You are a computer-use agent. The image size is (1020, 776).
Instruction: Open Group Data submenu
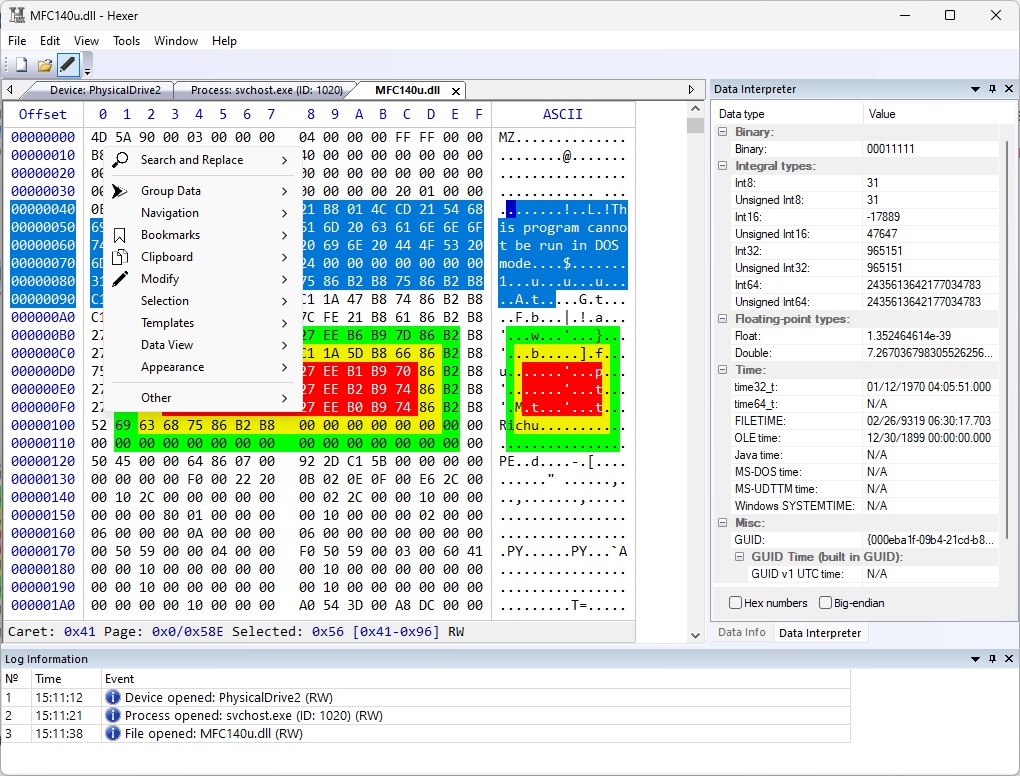coord(205,191)
